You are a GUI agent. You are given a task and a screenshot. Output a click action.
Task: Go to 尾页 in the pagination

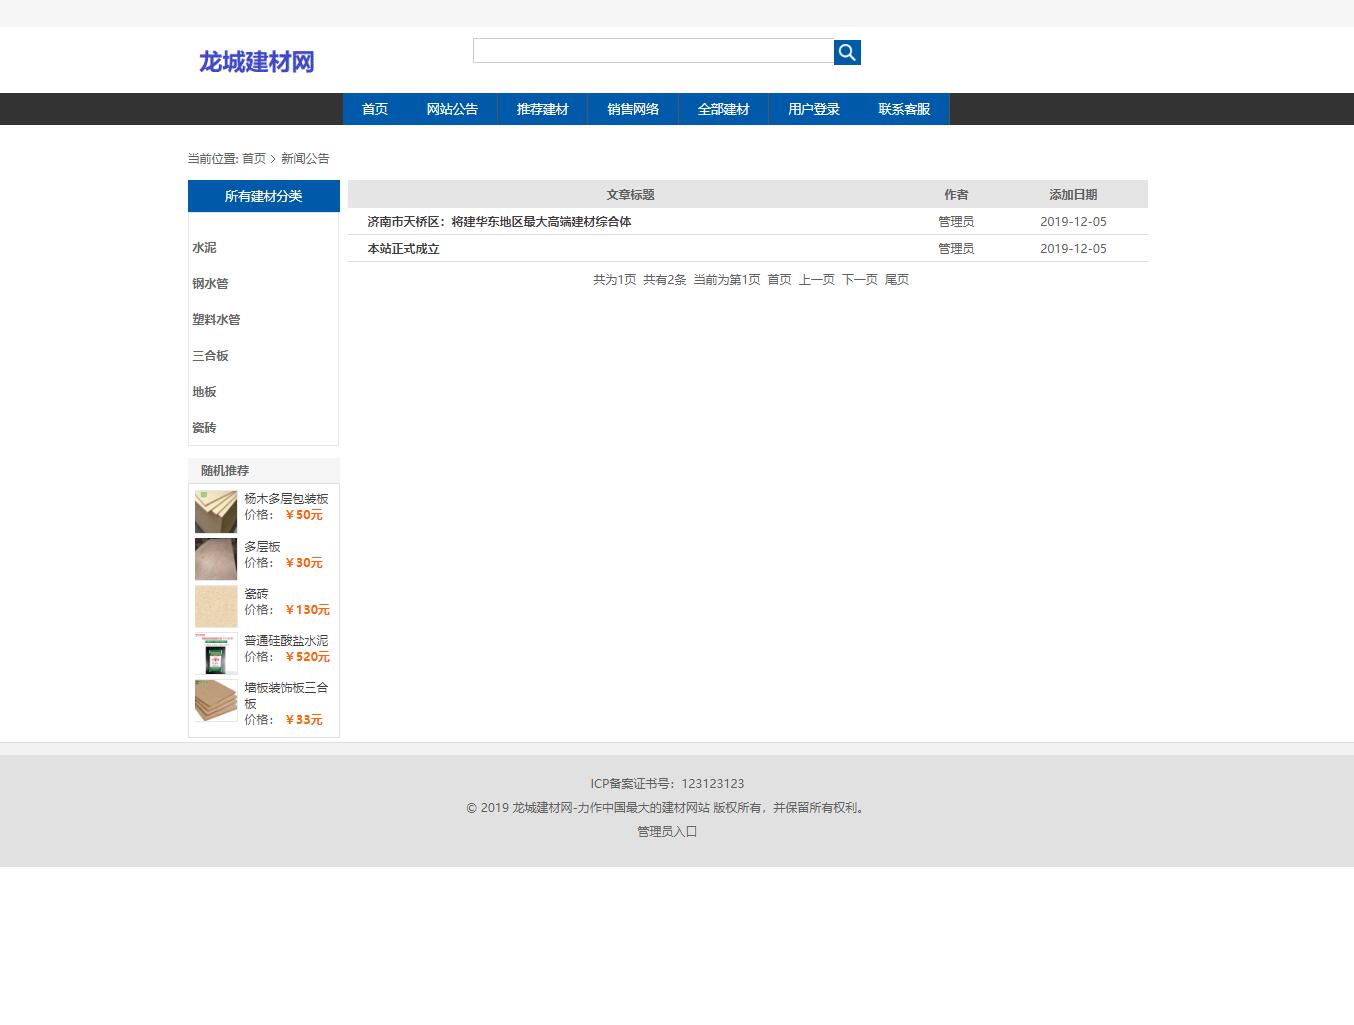point(896,279)
